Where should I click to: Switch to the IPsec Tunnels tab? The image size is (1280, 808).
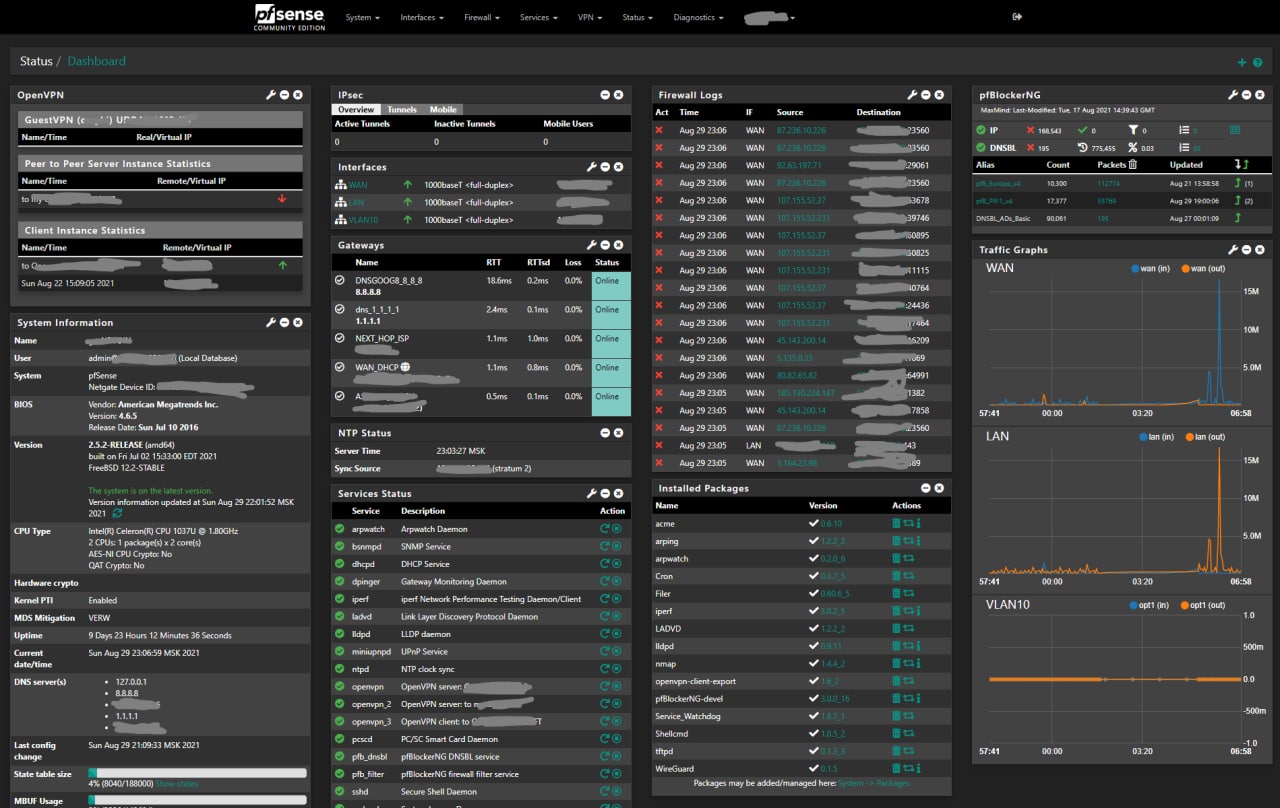pyautogui.click(x=402, y=110)
